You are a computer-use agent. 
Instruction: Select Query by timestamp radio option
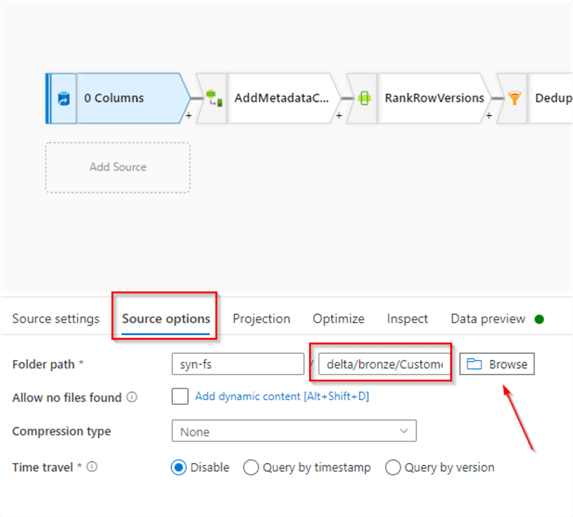click(251, 467)
